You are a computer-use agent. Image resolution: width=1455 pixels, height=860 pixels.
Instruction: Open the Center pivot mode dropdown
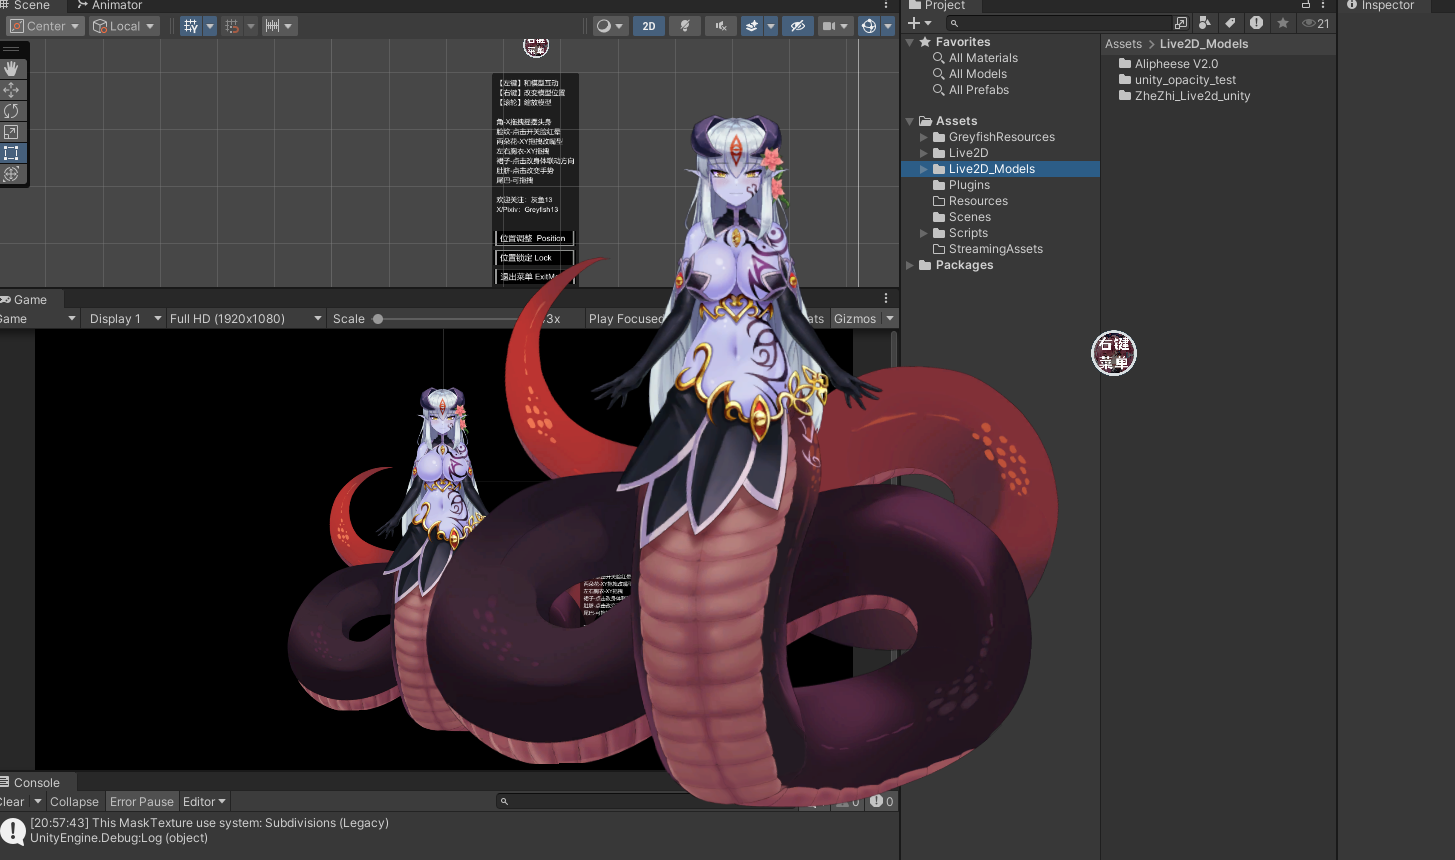44,26
